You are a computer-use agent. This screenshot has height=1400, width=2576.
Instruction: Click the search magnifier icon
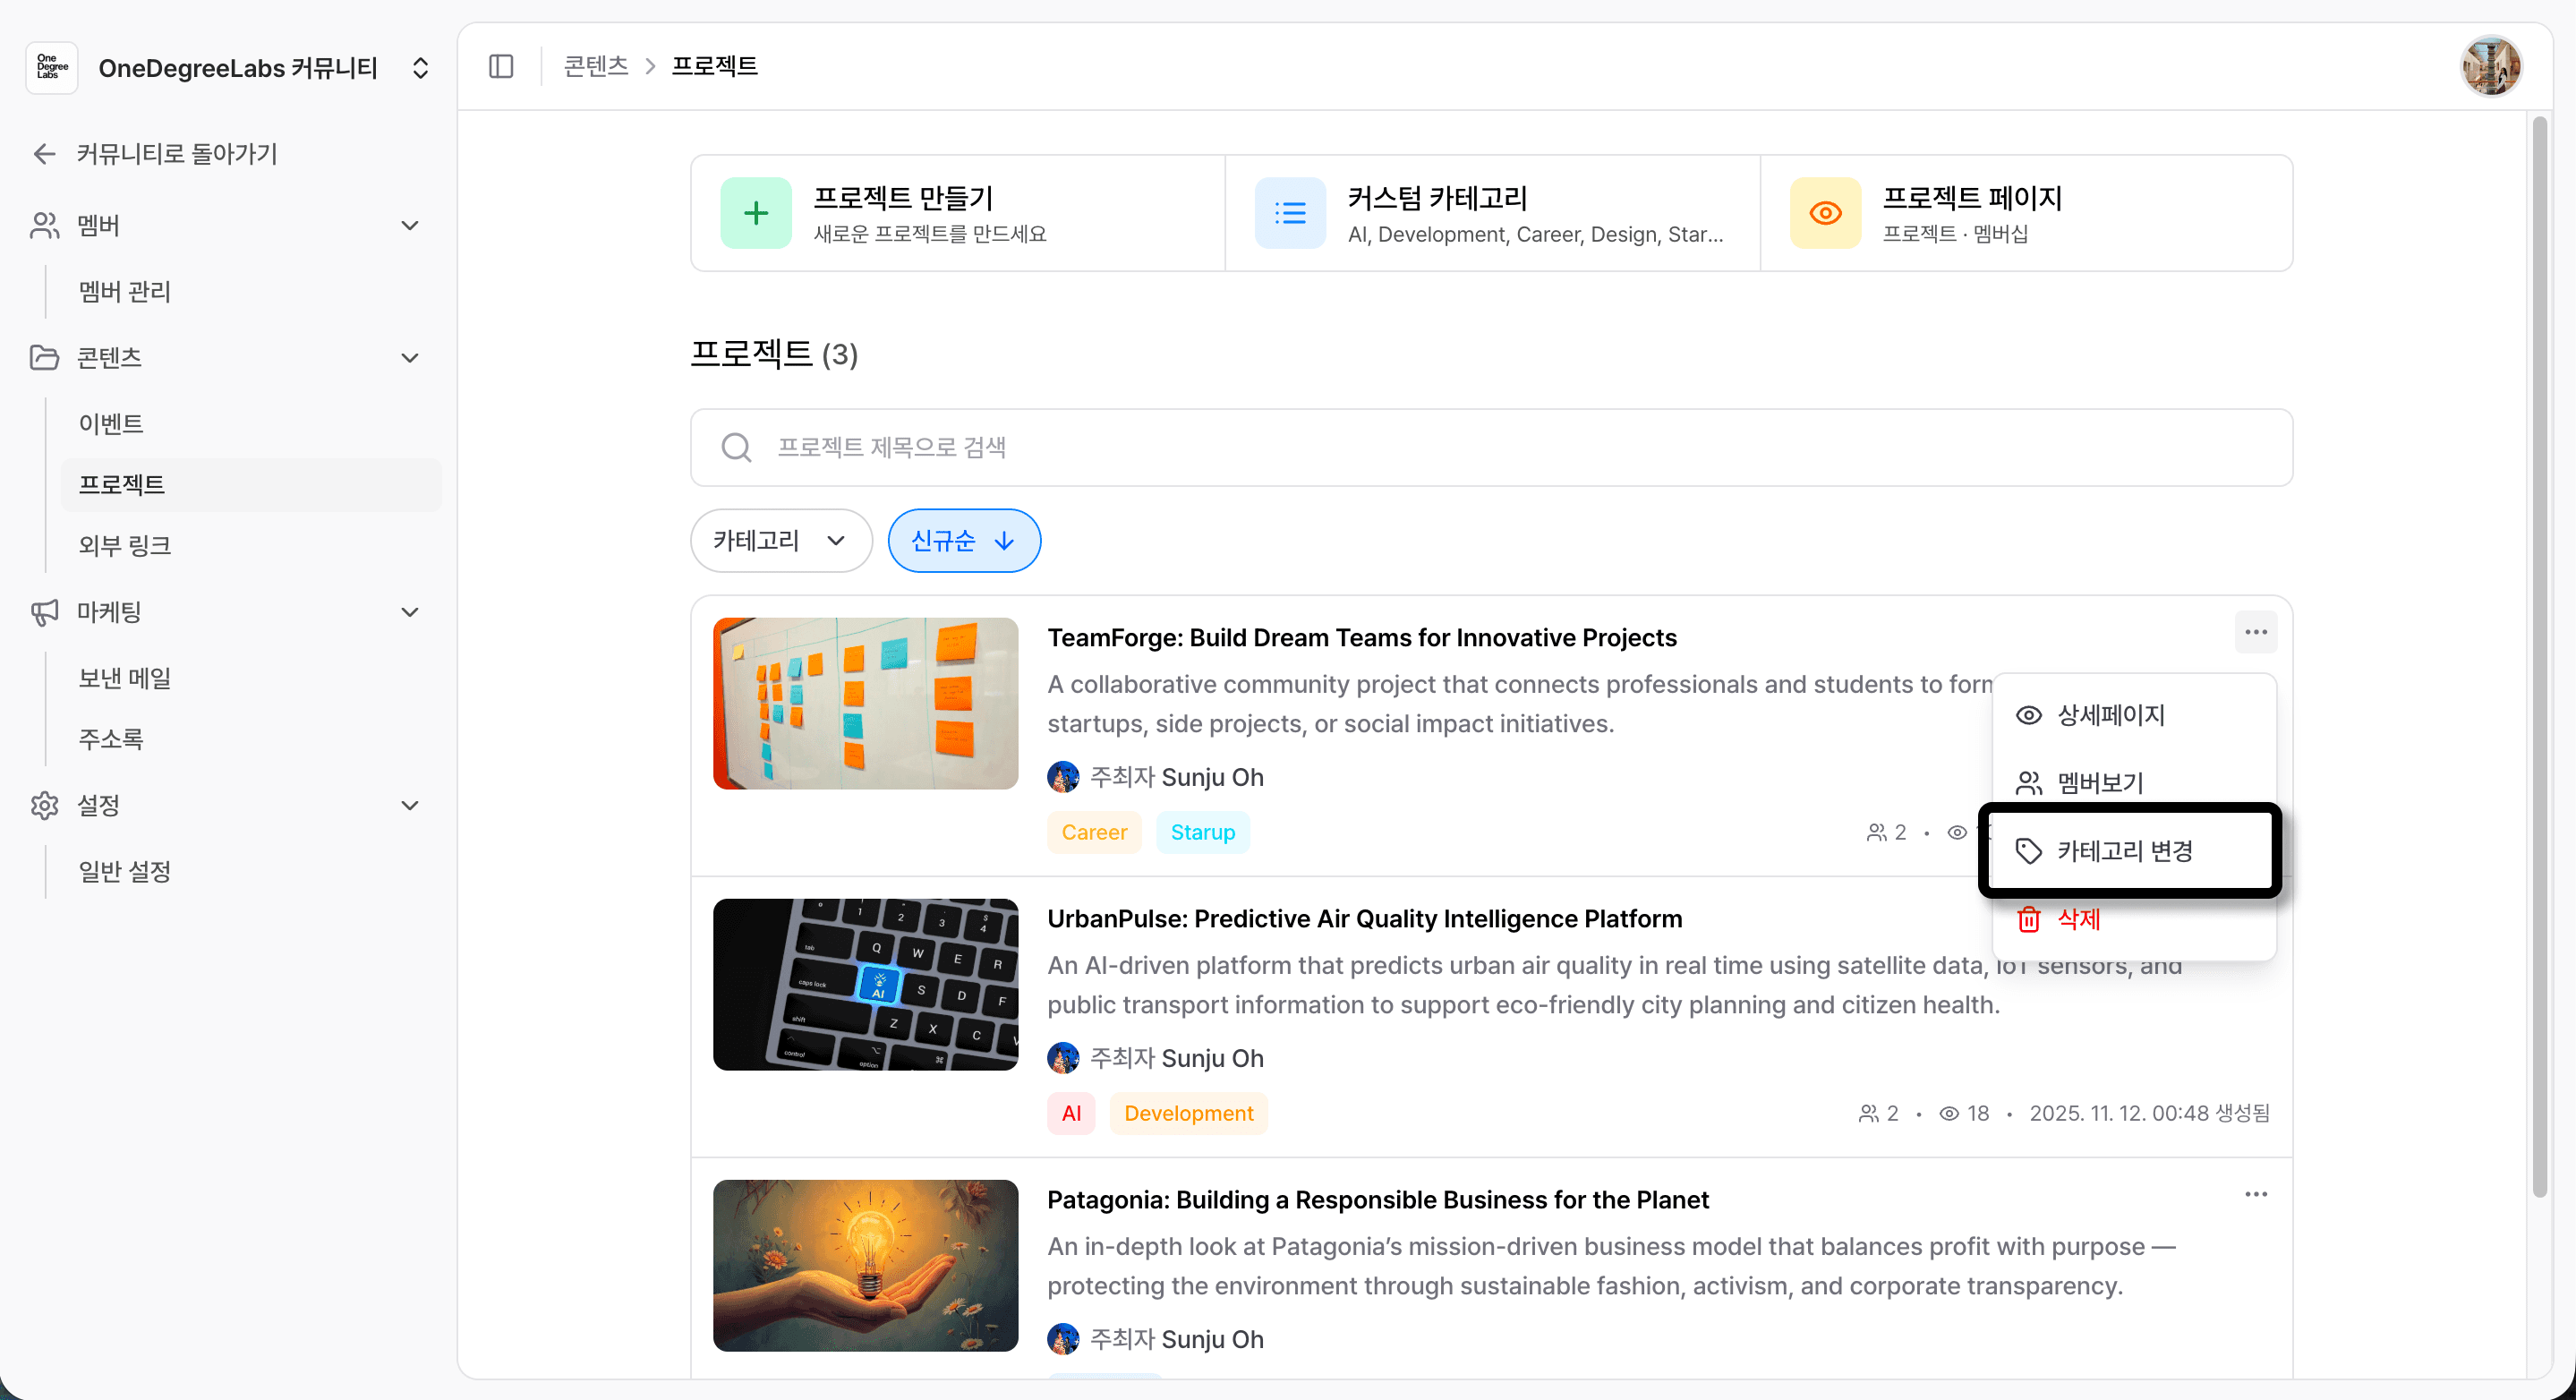pos(736,447)
